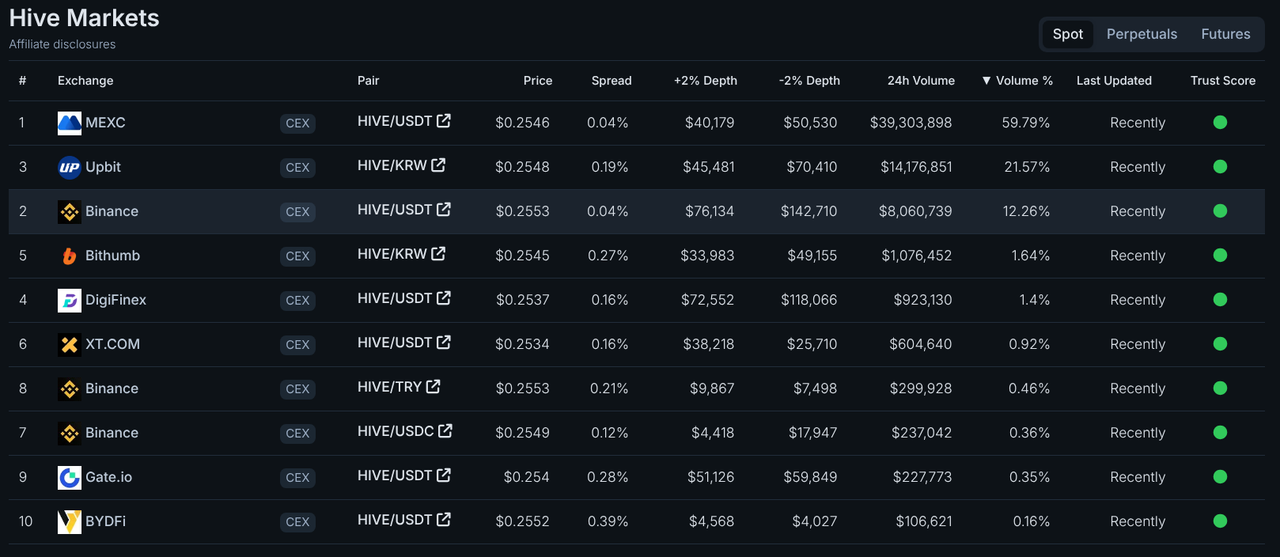Switch to the Perpetuals tab
Image resolution: width=1280 pixels, height=557 pixels.
pos(1142,34)
